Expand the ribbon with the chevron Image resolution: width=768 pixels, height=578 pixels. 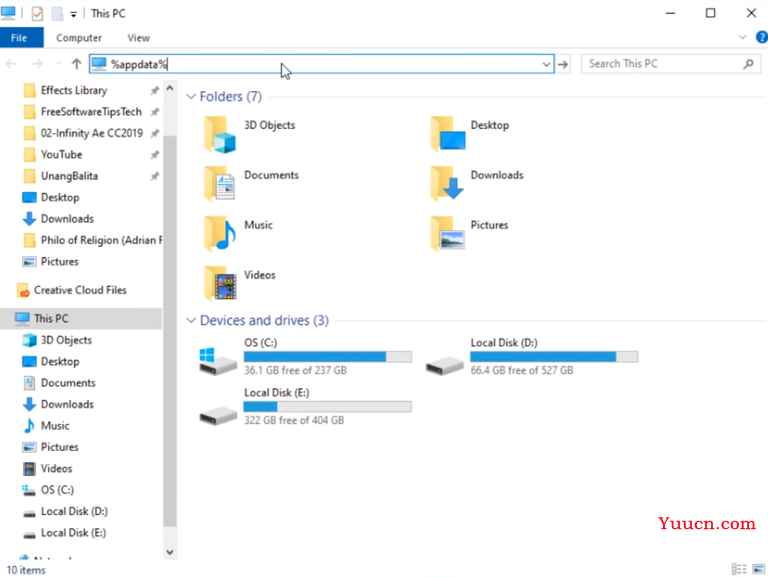click(x=741, y=38)
